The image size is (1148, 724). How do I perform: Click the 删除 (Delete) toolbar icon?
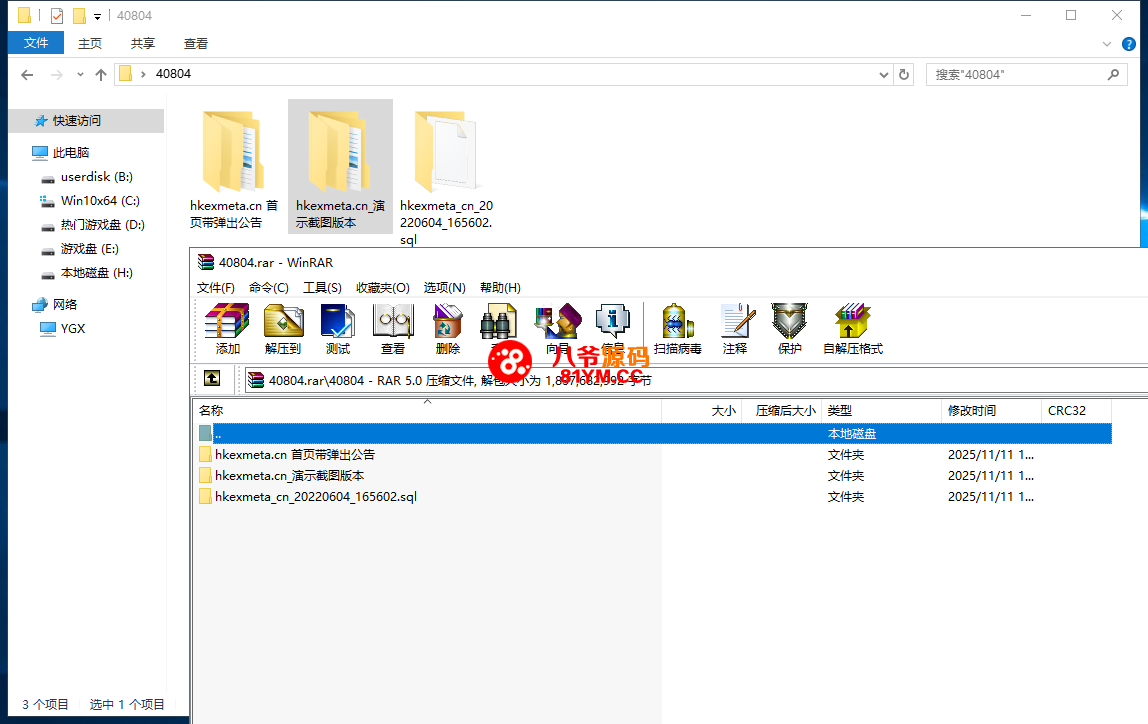click(448, 328)
